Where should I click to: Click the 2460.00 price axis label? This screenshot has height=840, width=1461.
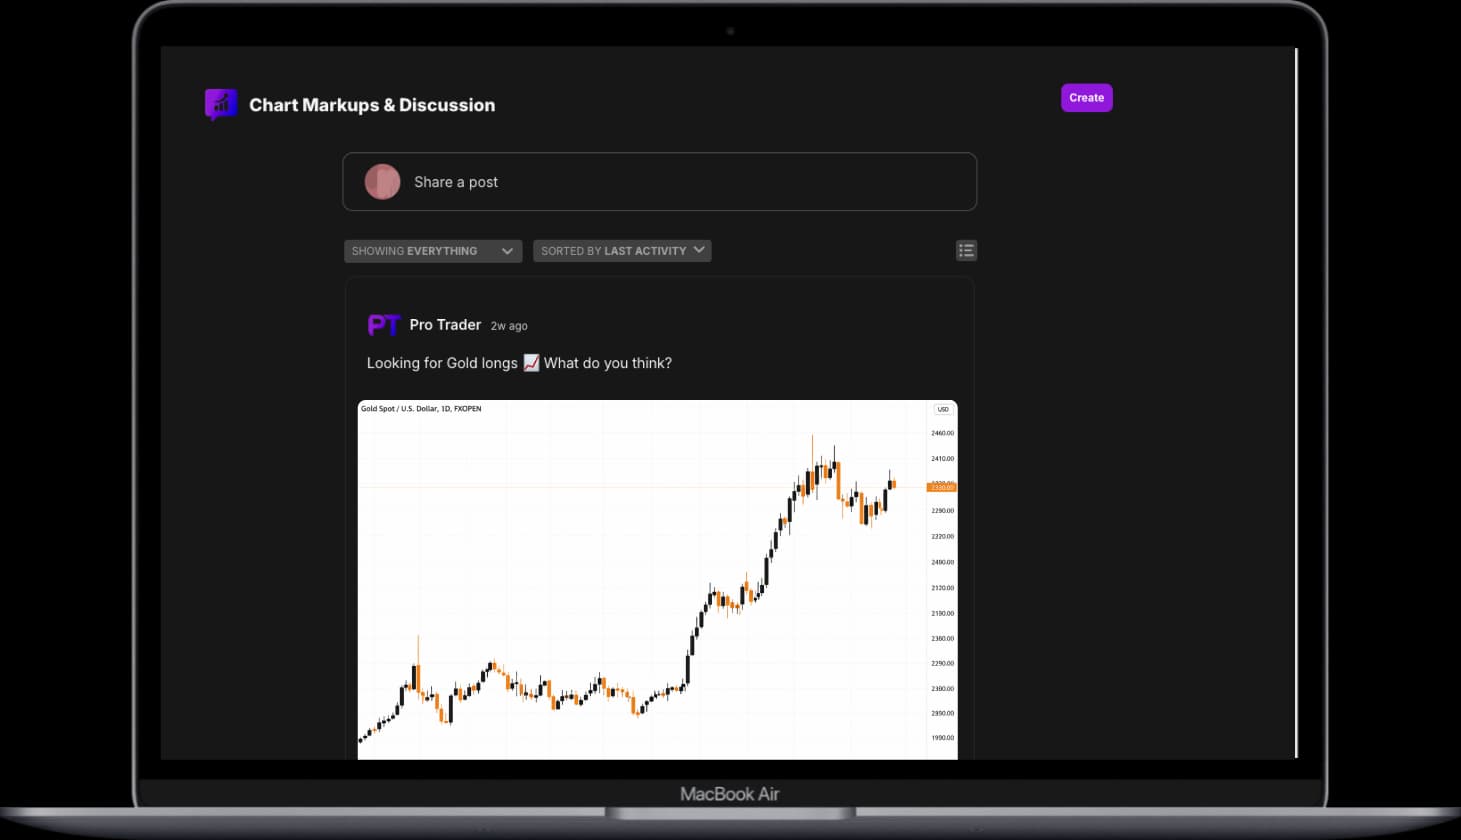pos(941,432)
